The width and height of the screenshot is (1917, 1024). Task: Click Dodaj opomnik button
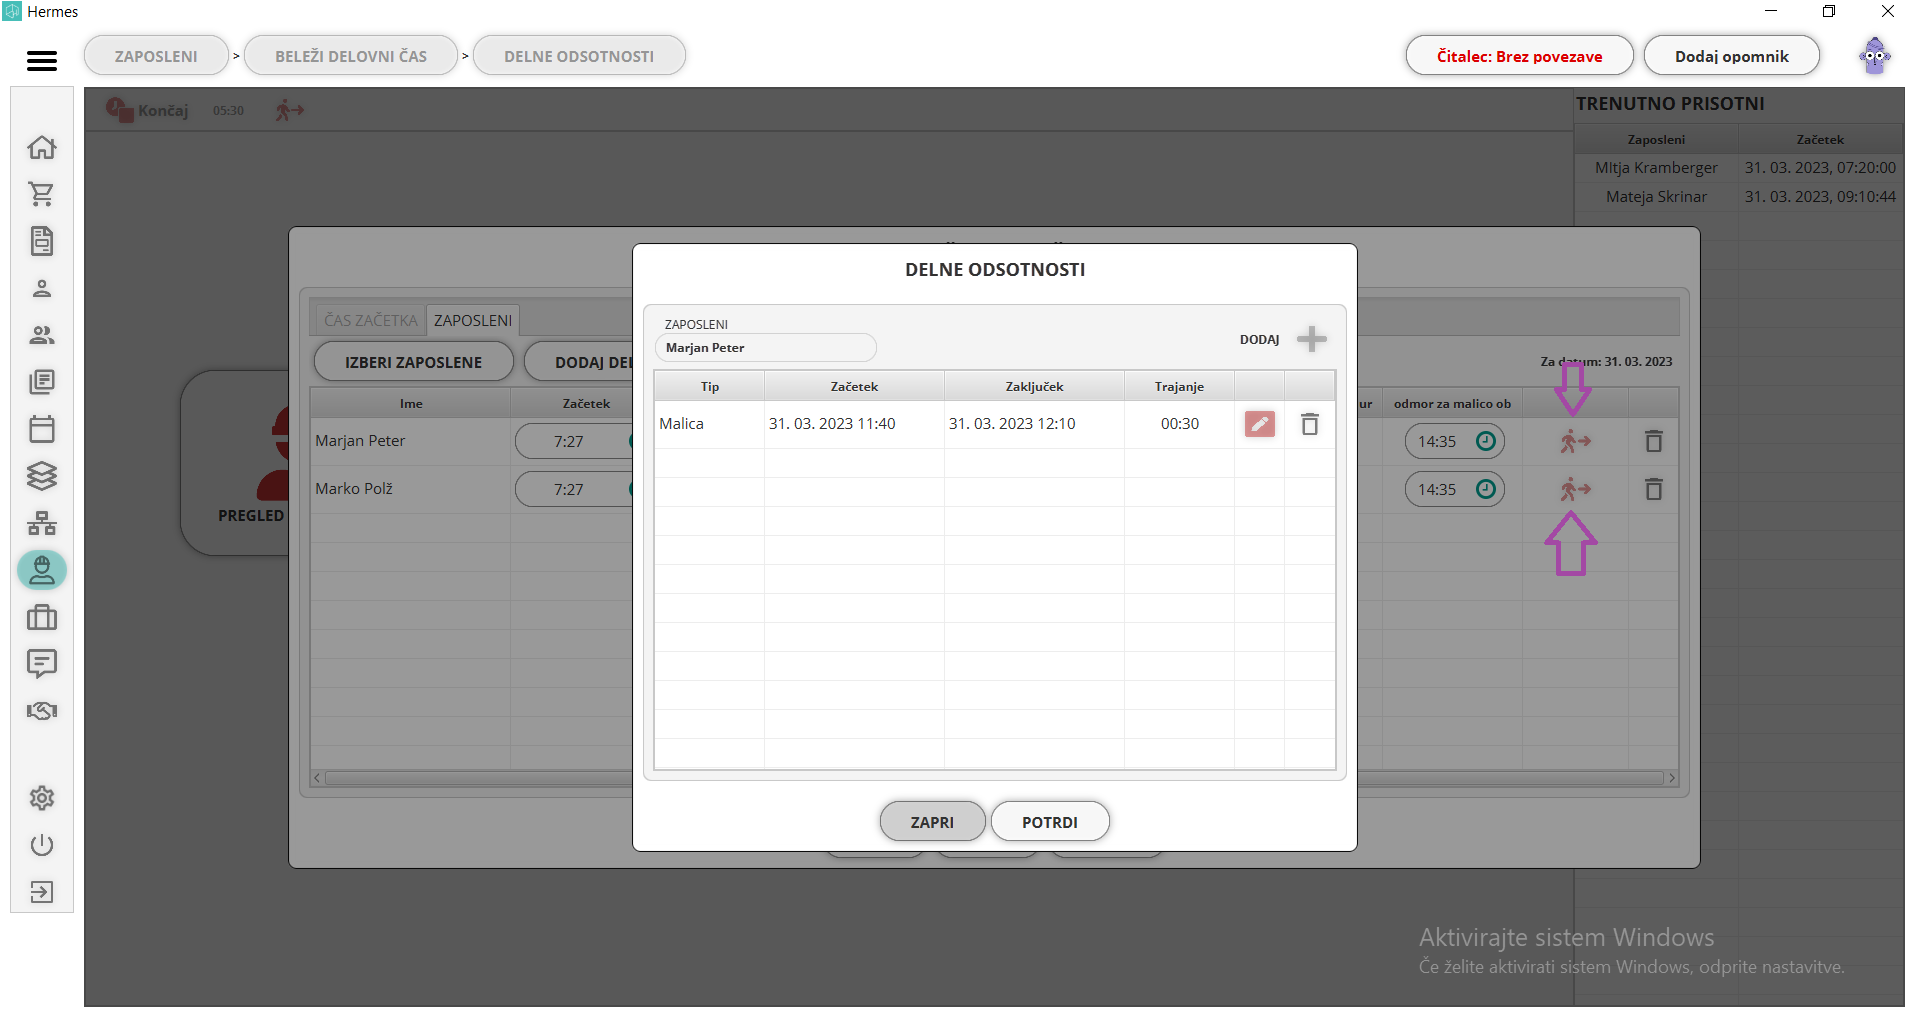click(1731, 56)
